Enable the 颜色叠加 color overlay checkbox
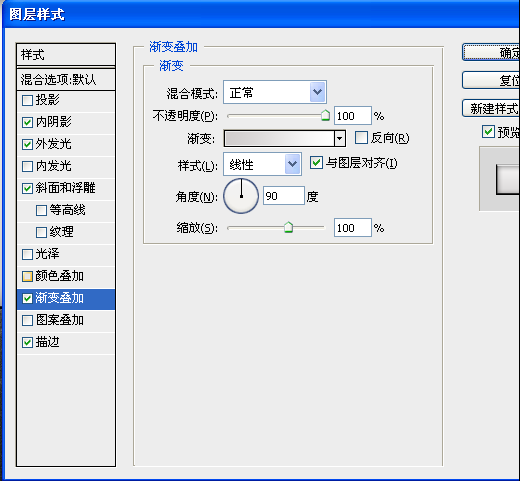The width and height of the screenshot is (520, 481). click(x=27, y=276)
